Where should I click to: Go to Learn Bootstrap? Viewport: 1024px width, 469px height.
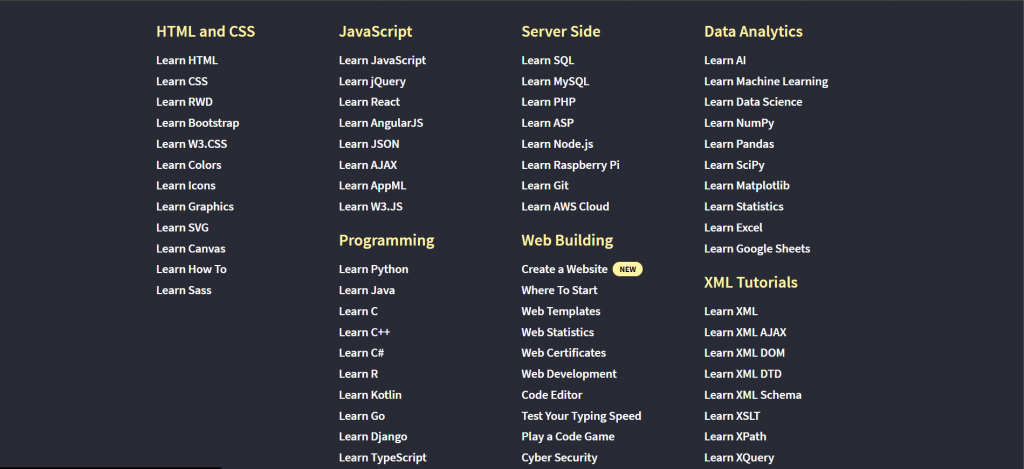198,123
